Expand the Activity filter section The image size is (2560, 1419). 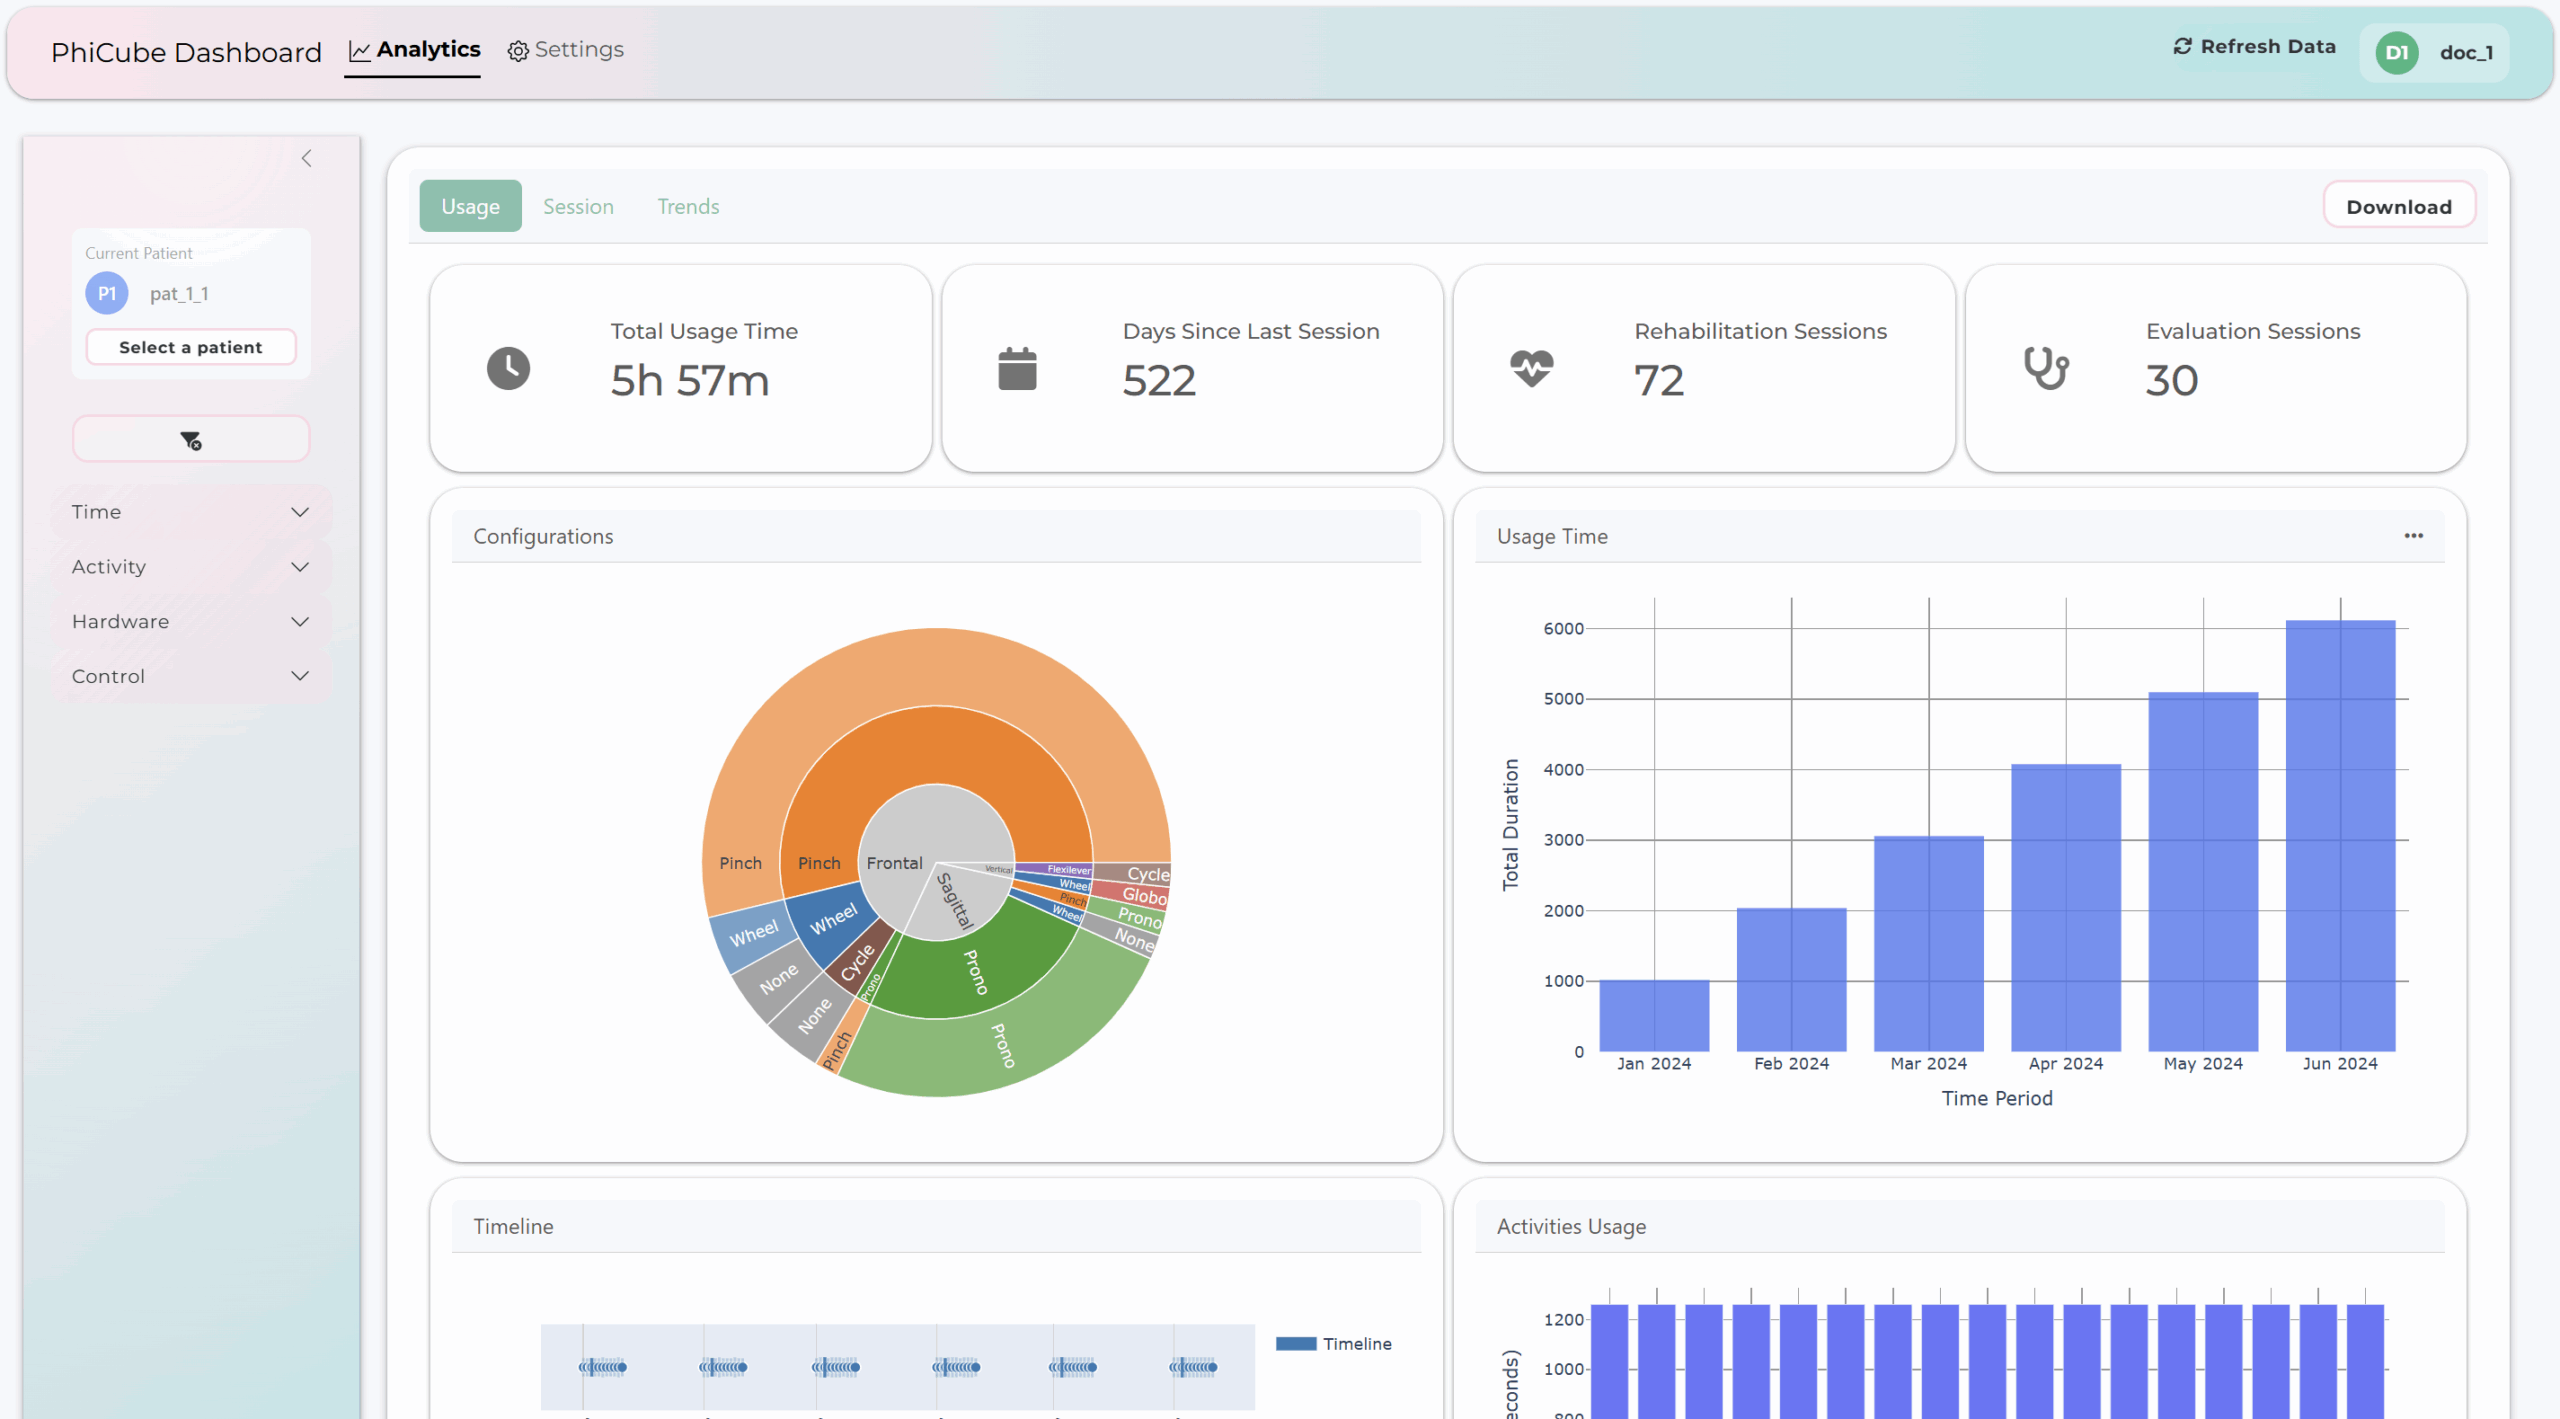click(x=190, y=567)
